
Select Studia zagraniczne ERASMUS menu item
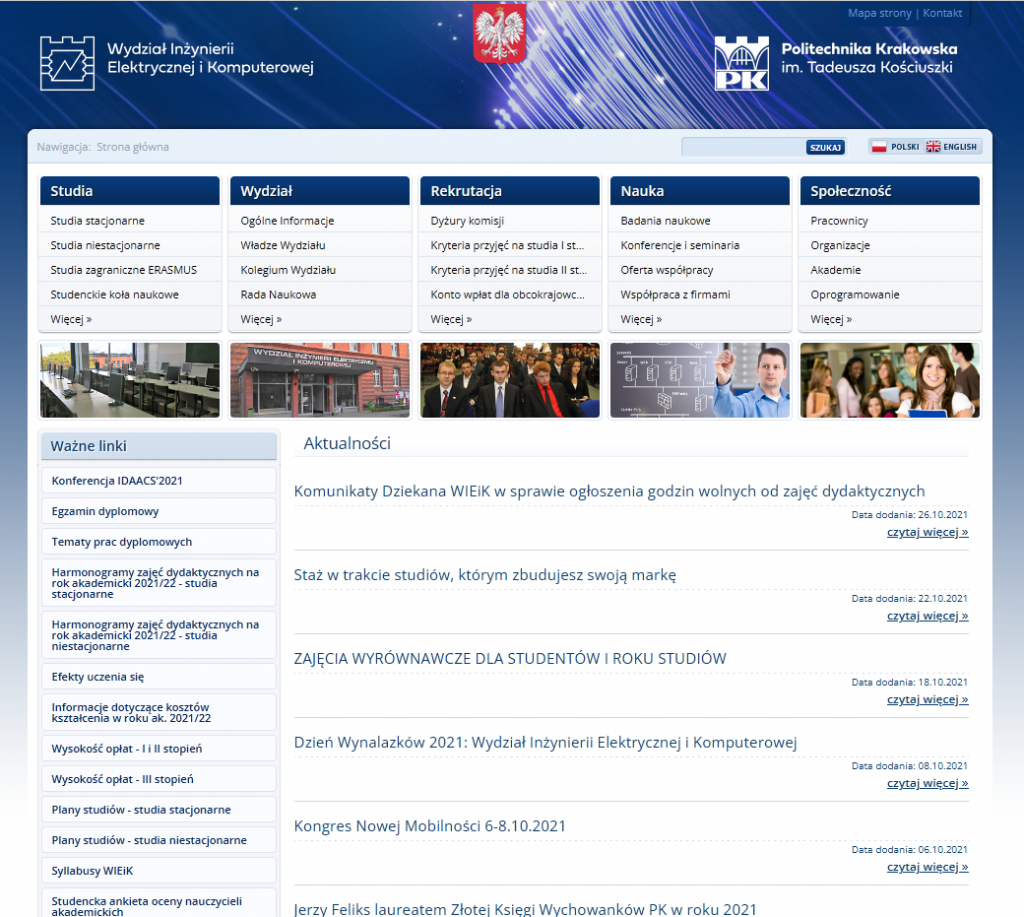tap(123, 270)
